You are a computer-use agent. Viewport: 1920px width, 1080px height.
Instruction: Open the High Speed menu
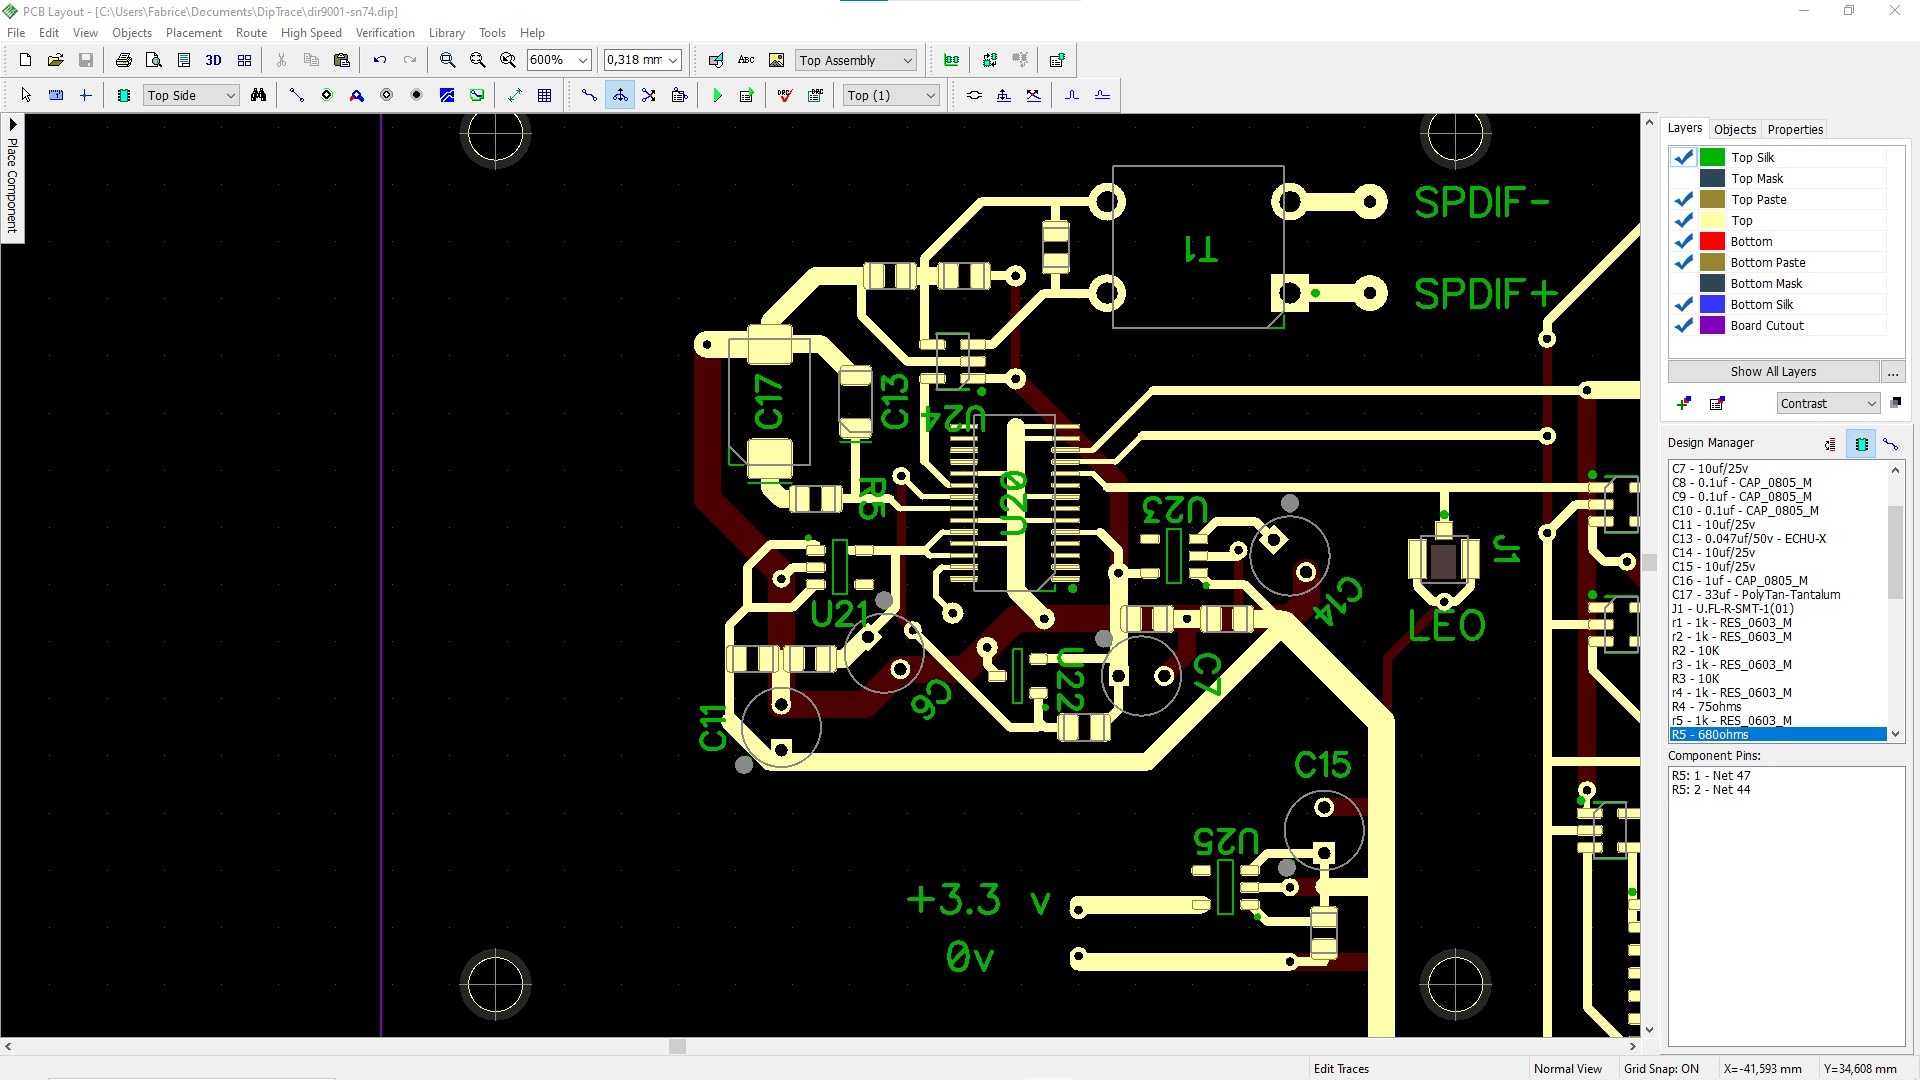tap(311, 33)
